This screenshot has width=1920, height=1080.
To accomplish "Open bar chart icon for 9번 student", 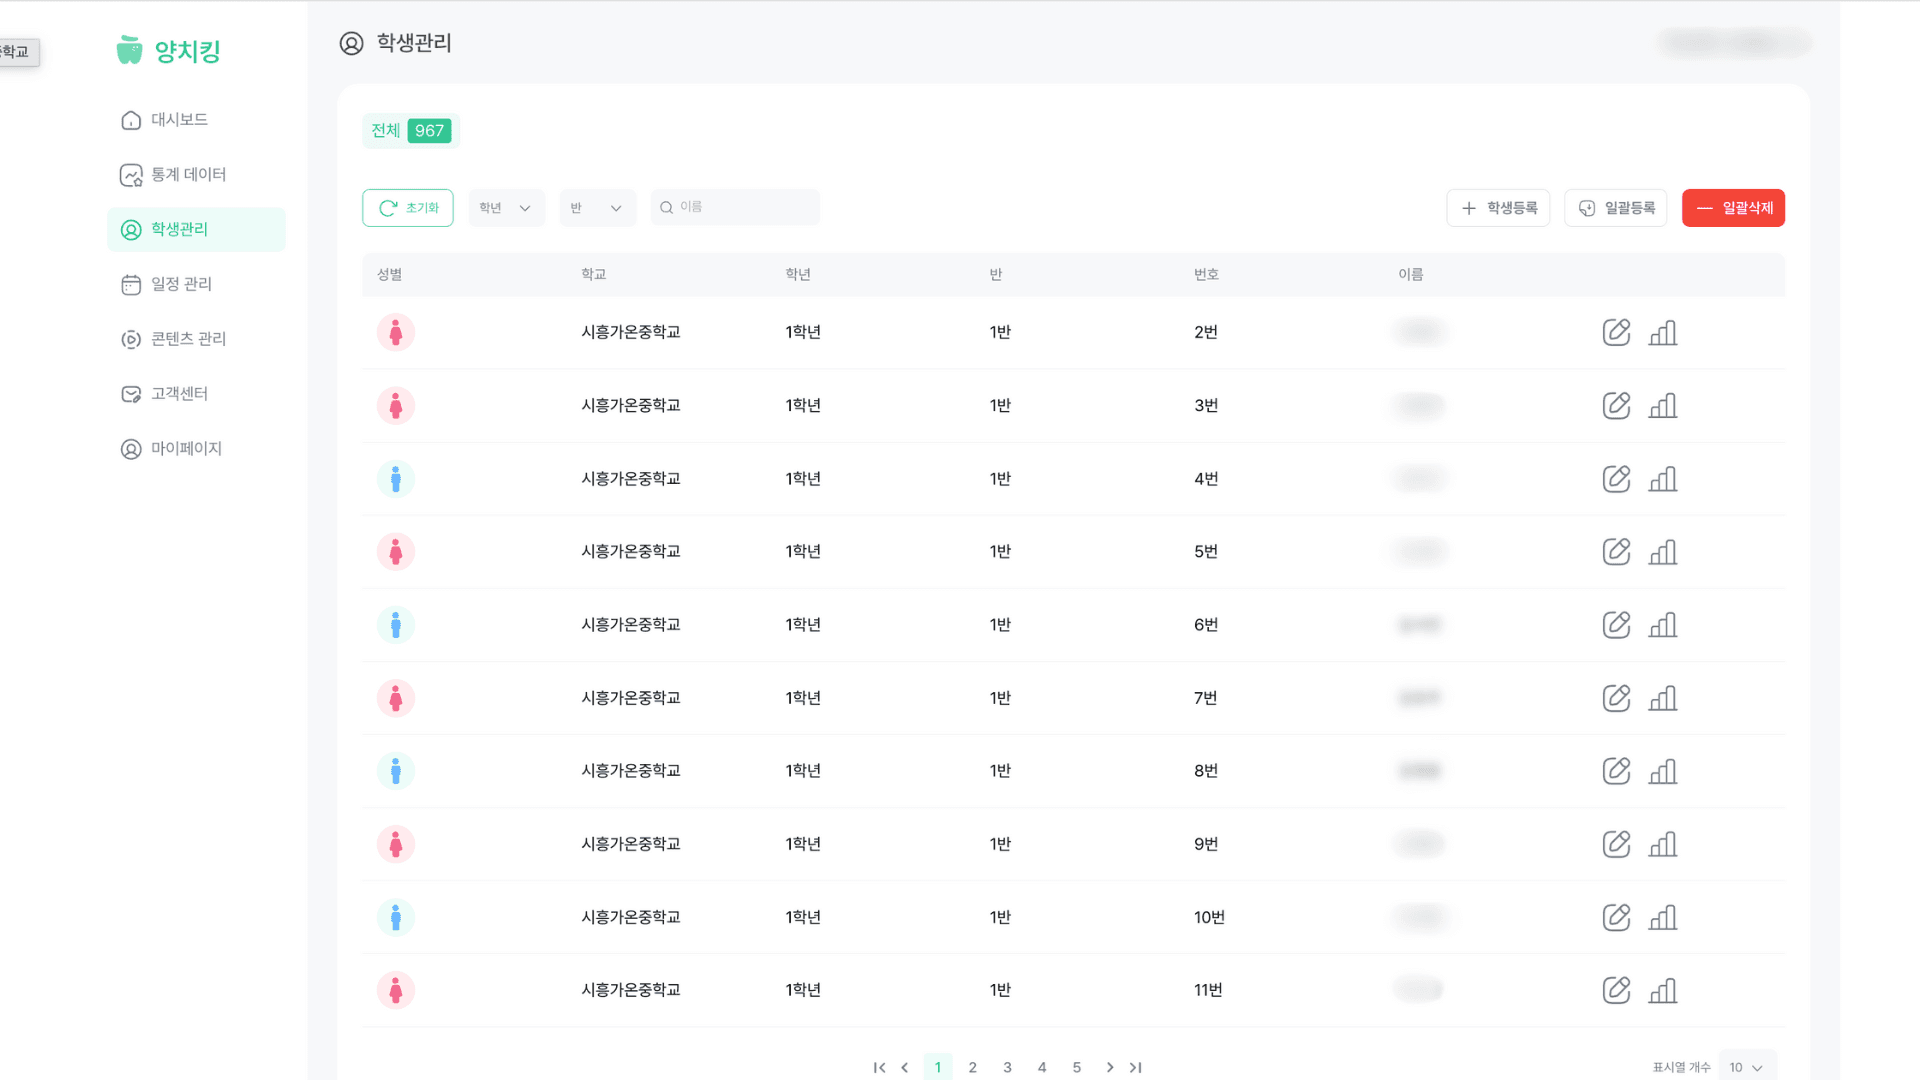I will click(x=1662, y=844).
